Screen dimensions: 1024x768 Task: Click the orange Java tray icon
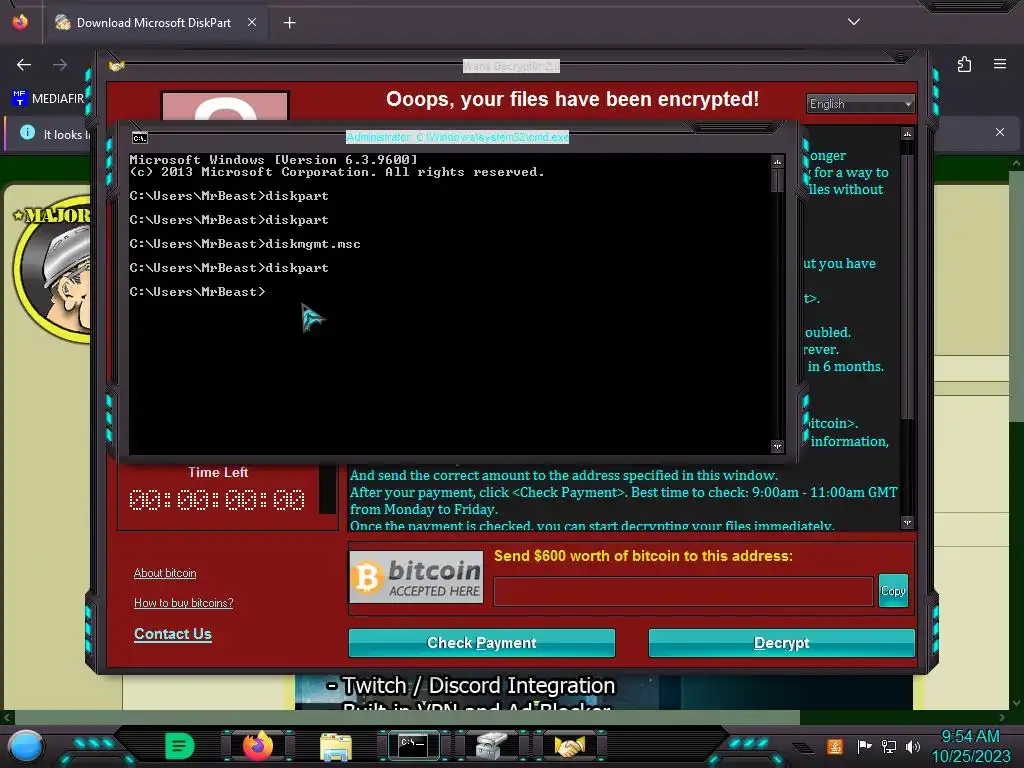tap(834, 746)
